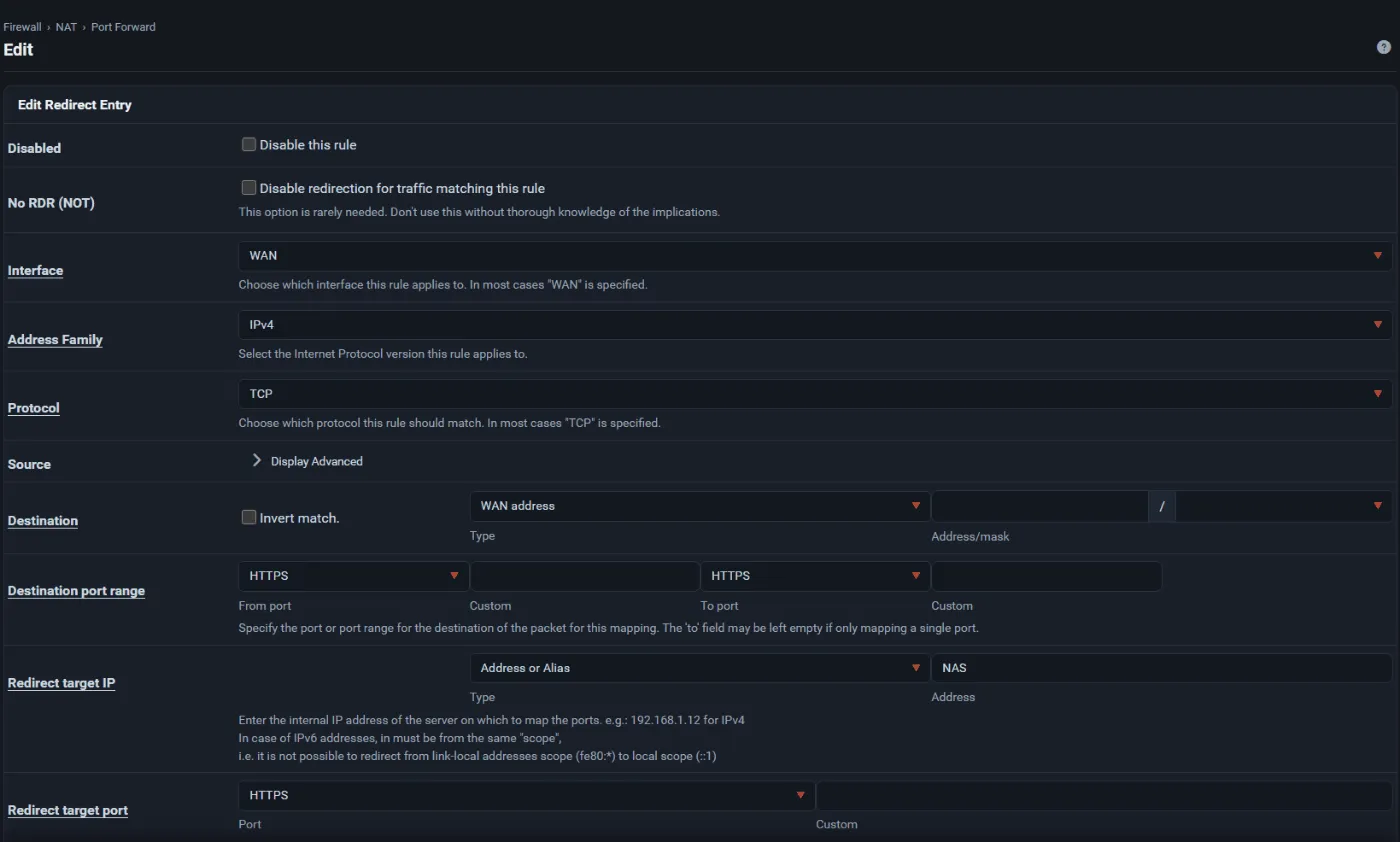1400x842 pixels.
Task: Click the Redirect target port Custom field
Action: (x=1104, y=796)
